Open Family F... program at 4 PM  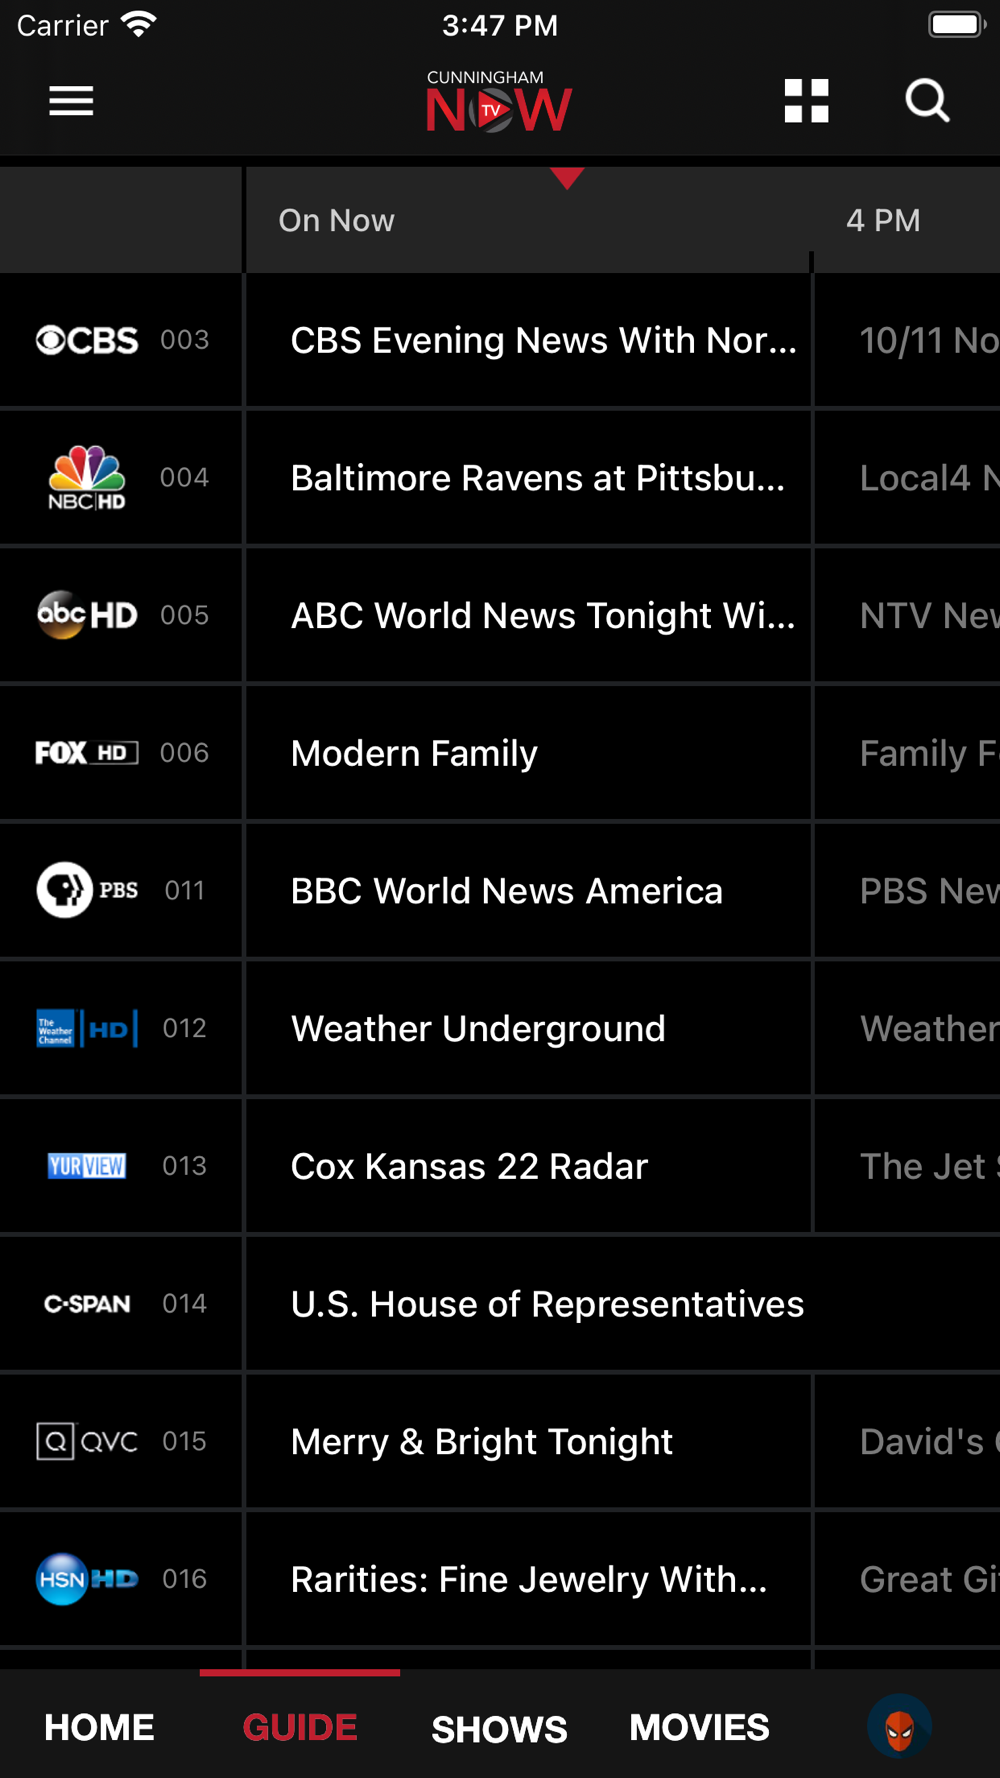(908, 753)
